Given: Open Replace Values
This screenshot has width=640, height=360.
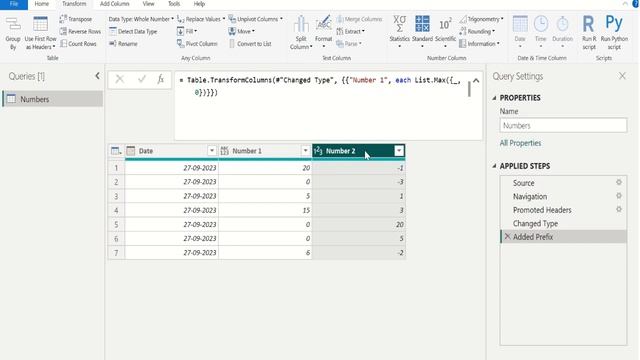Looking at the screenshot, I should coord(201,19).
